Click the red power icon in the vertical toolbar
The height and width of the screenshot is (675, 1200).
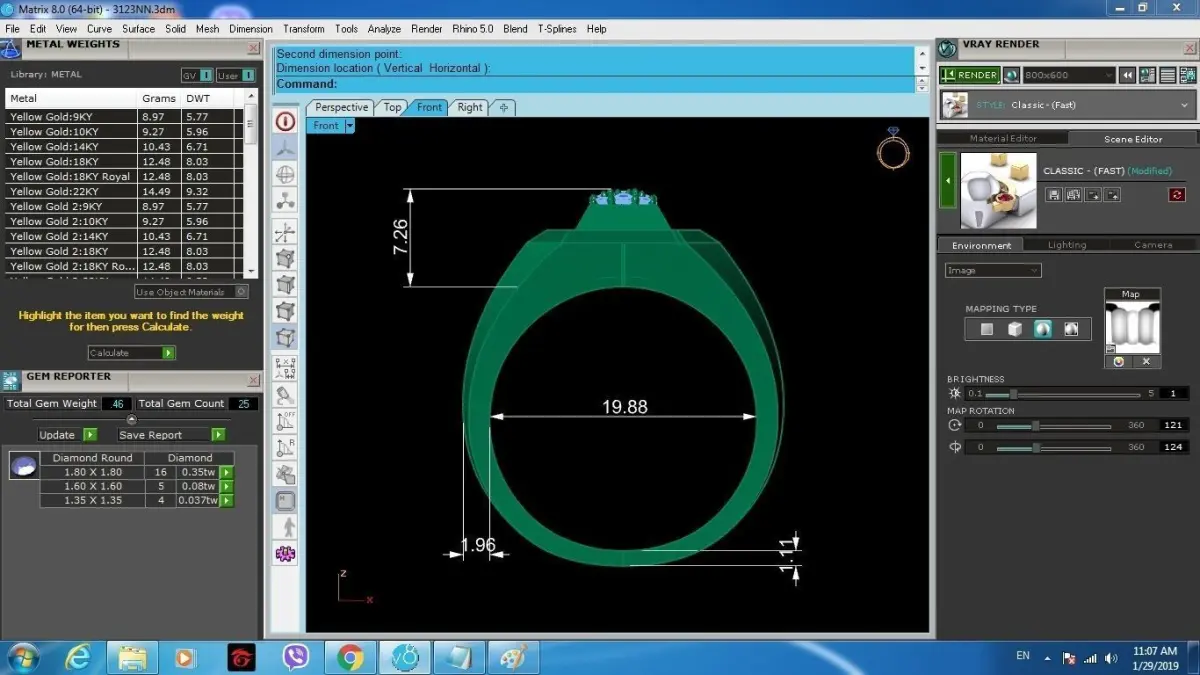(285, 122)
